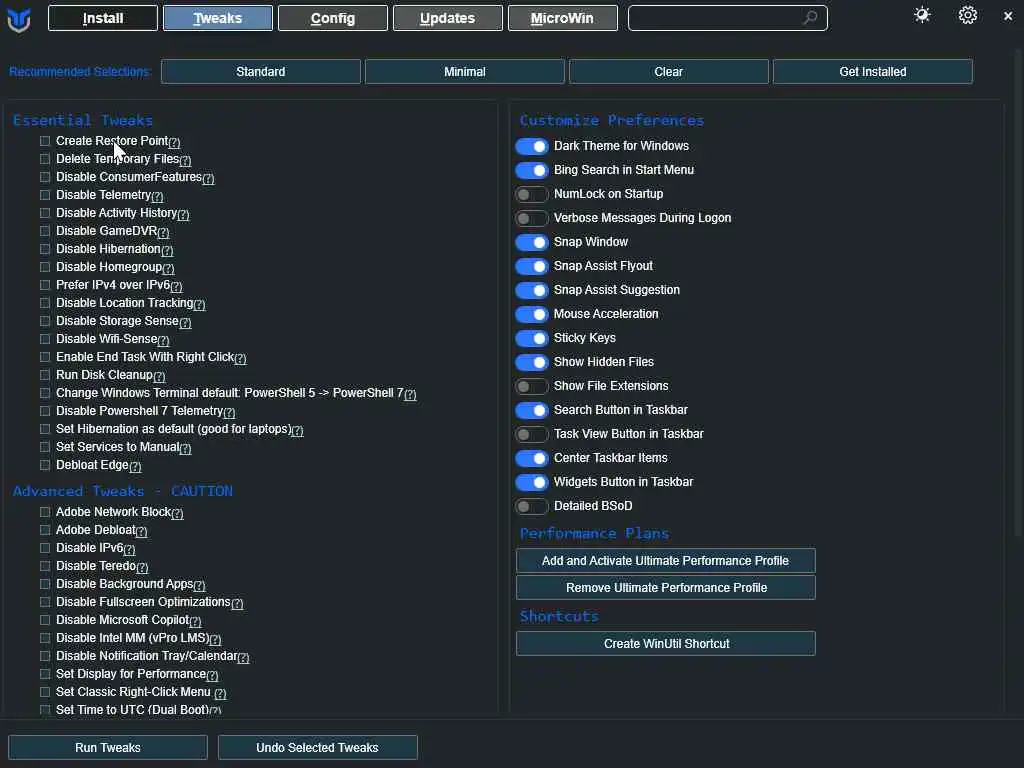Open help (?) for Debloat Edge

(135, 466)
